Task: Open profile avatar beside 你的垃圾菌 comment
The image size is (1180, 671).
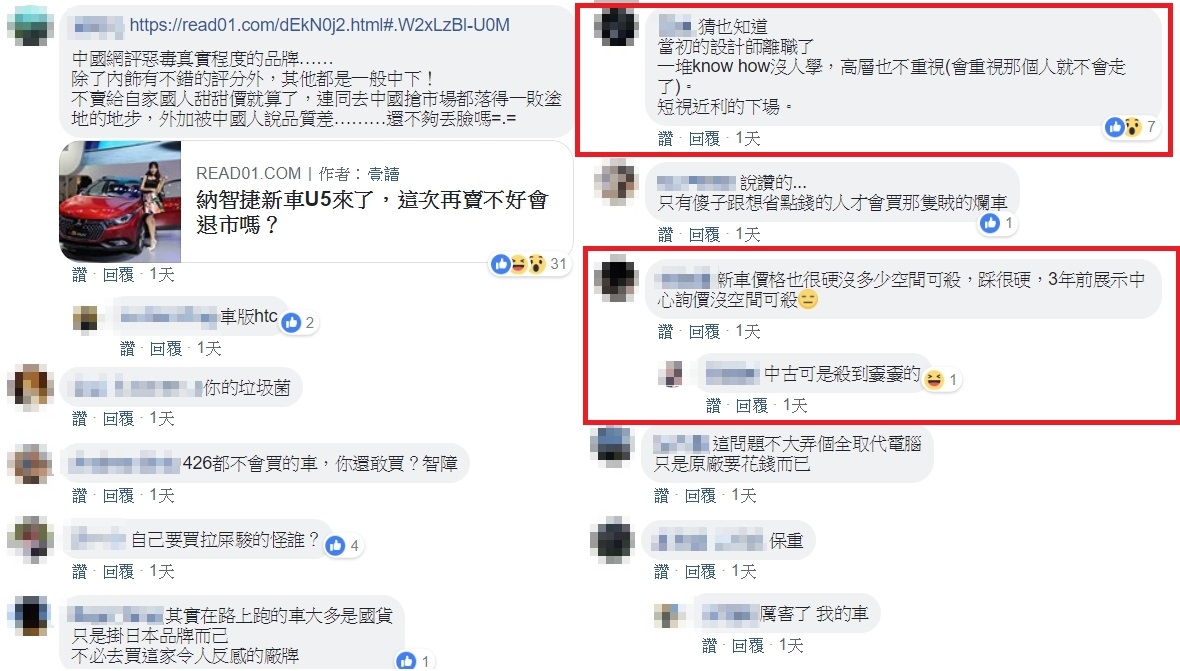Action: [30, 388]
